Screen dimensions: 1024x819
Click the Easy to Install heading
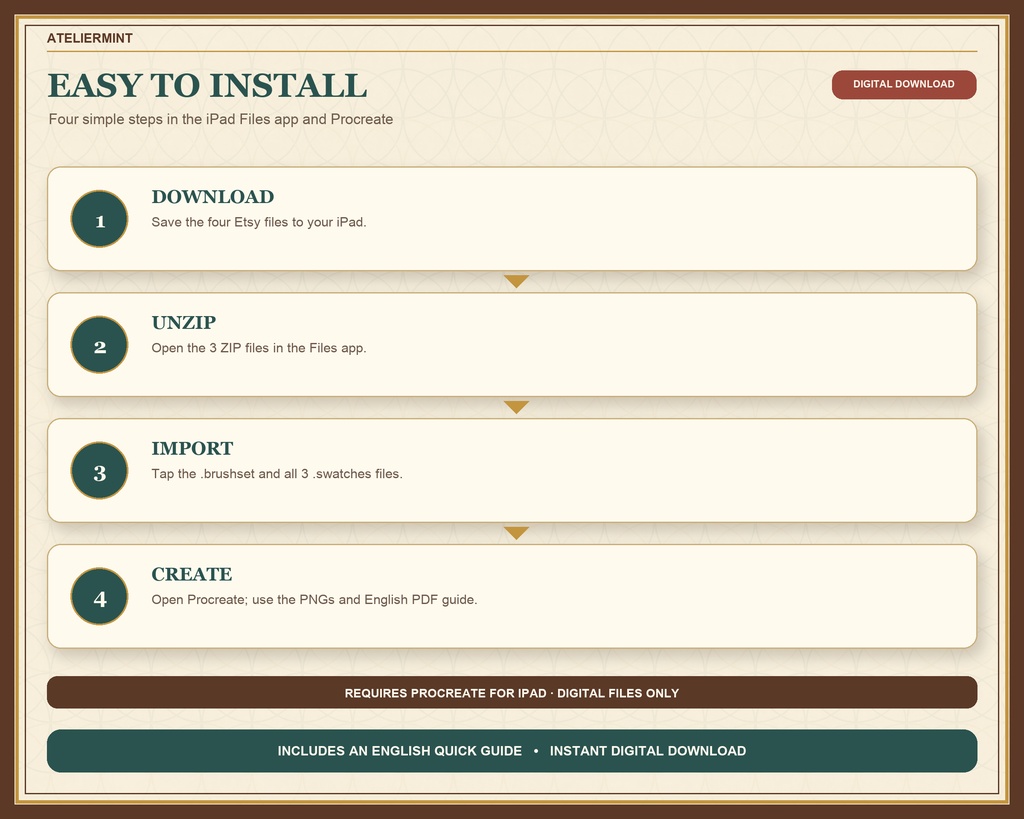(x=208, y=86)
